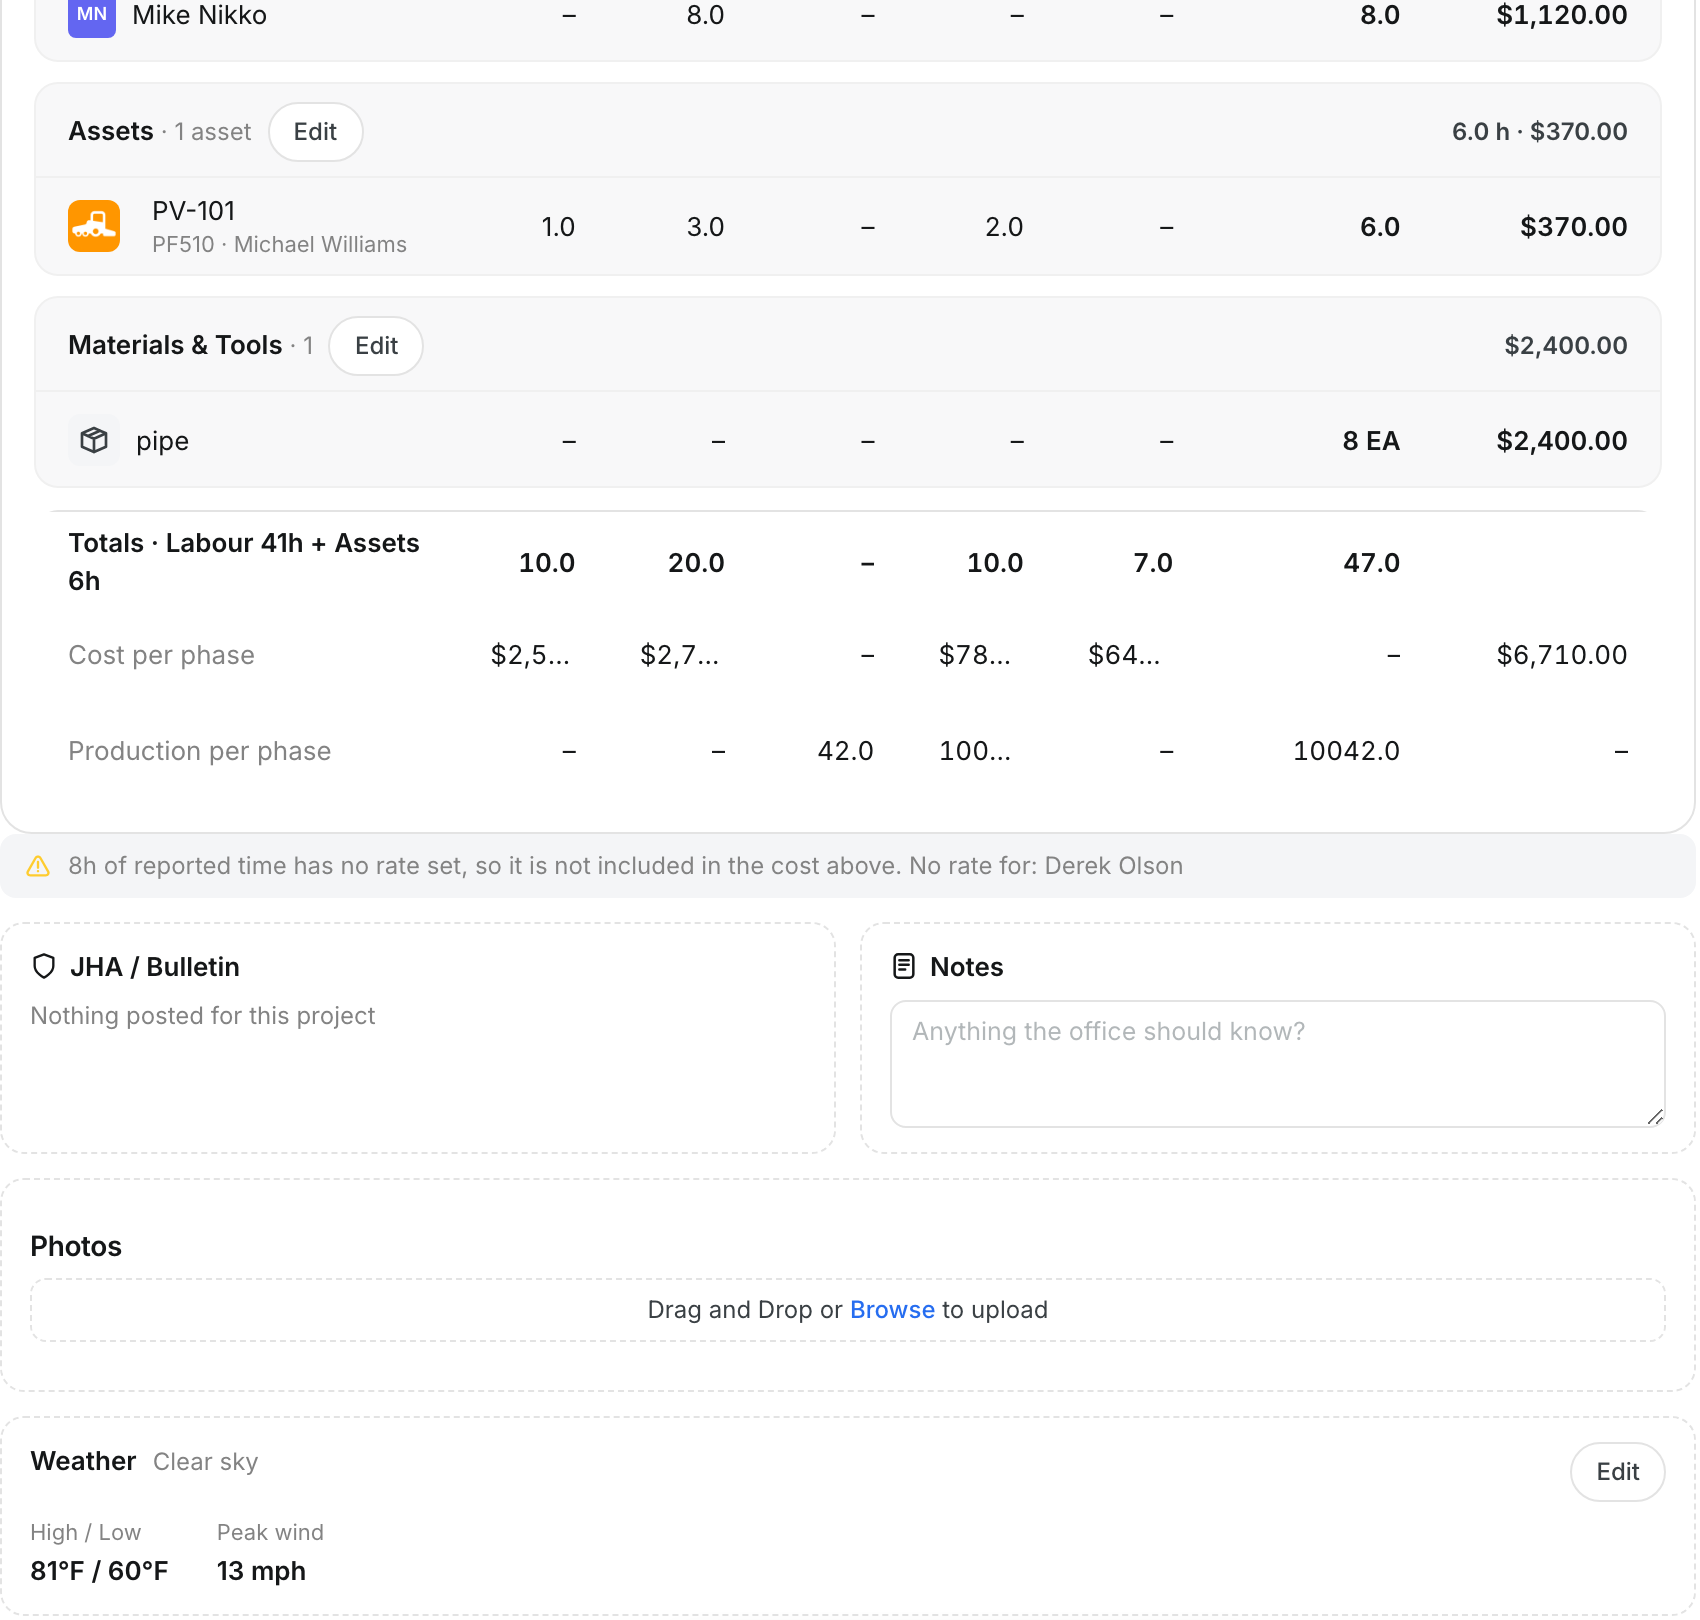The height and width of the screenshot is (1620, 1700).
Task: Click the 47.0 total hours value
Action: [1371, 563]
